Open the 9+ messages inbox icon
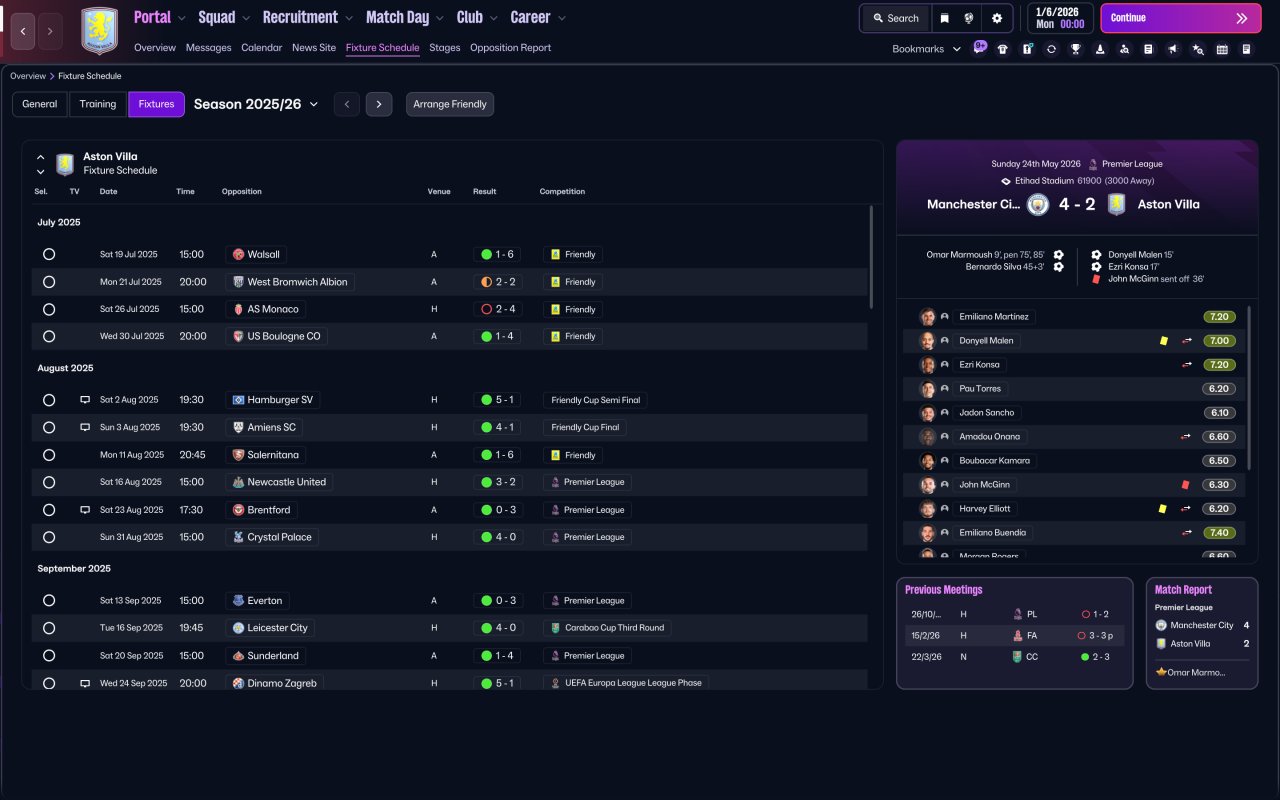Viewport: 1280px width, 800px height. pos(979,48)
